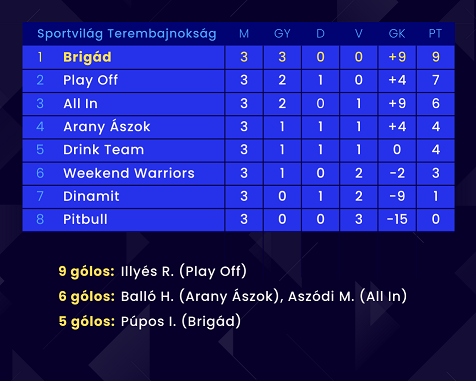Click the Sportvilág Terembajnokság table title
476x381 pixels.
127,34
